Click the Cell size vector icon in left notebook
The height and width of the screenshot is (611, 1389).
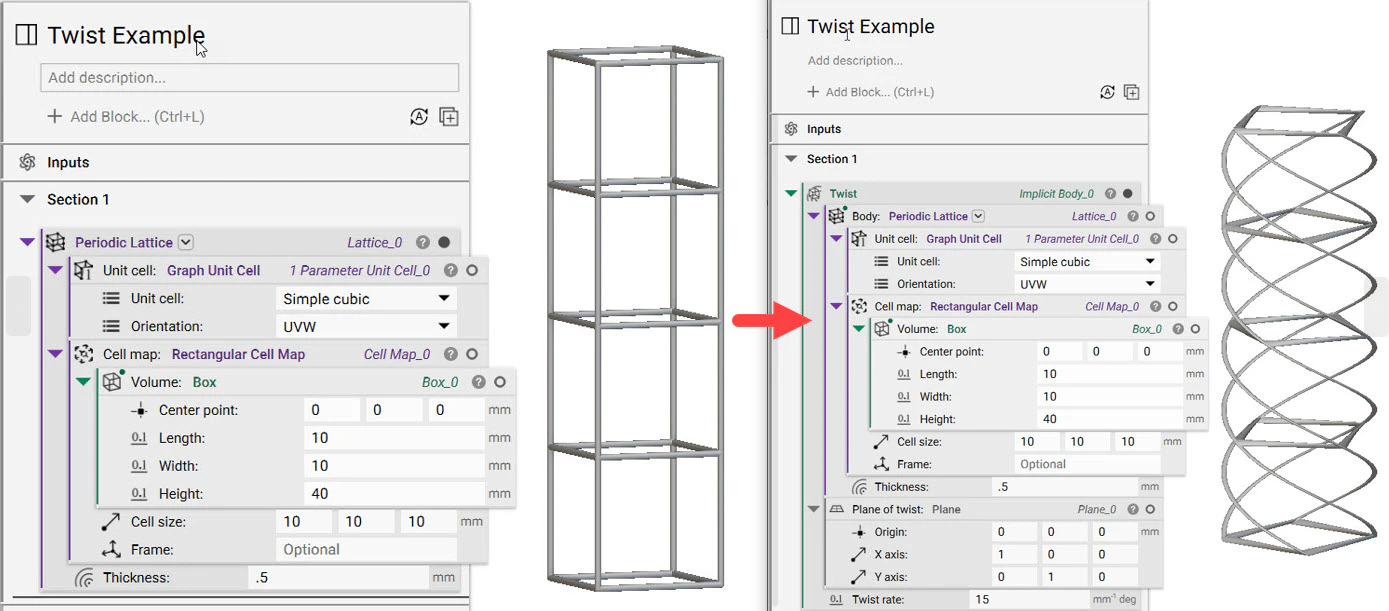pyautogui.click(x=112, y=521)
